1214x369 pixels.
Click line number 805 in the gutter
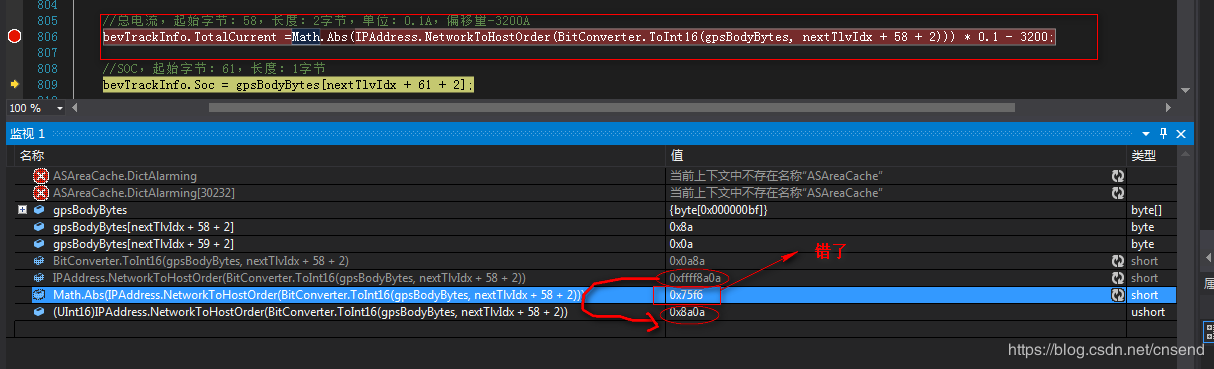coord(46,21)
